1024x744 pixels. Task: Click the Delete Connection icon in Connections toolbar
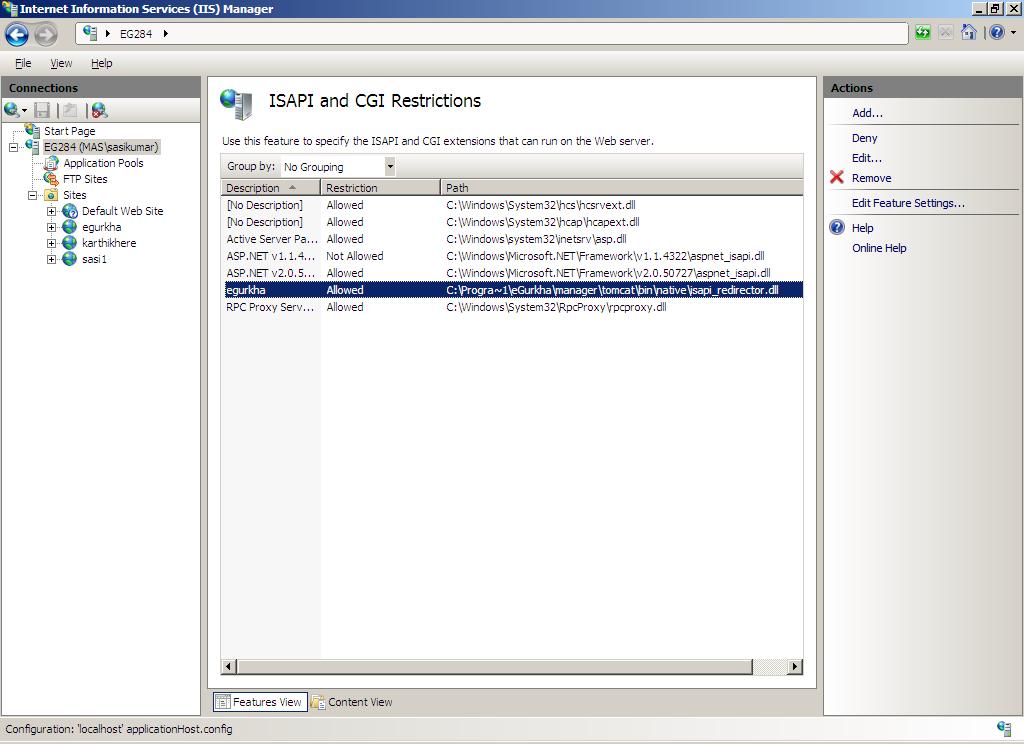coord(99,110)
